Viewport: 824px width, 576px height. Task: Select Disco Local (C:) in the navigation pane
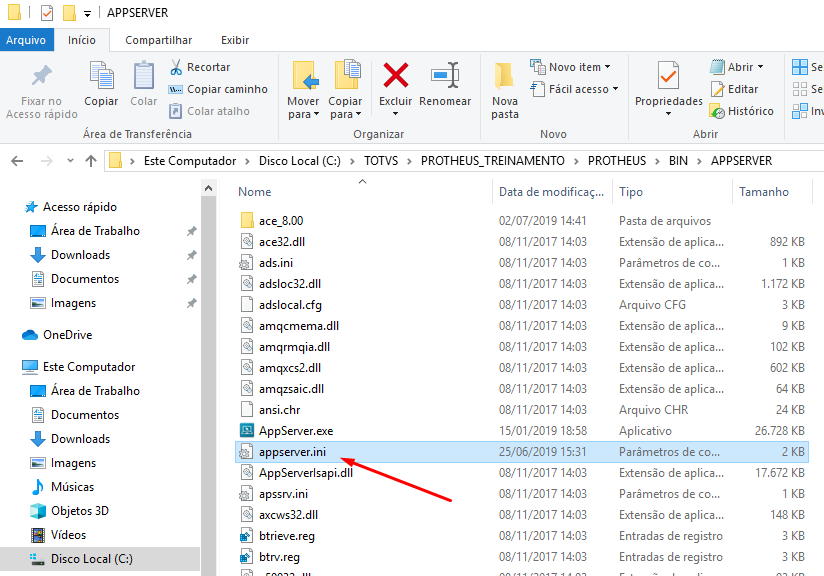point(91,559)
